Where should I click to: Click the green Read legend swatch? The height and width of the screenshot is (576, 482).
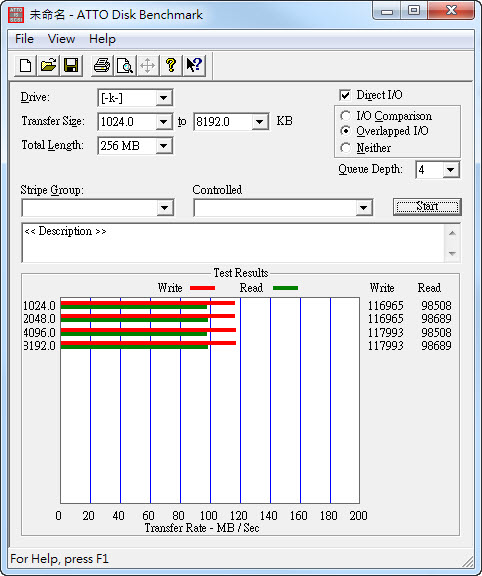click(x=285, y=288)
